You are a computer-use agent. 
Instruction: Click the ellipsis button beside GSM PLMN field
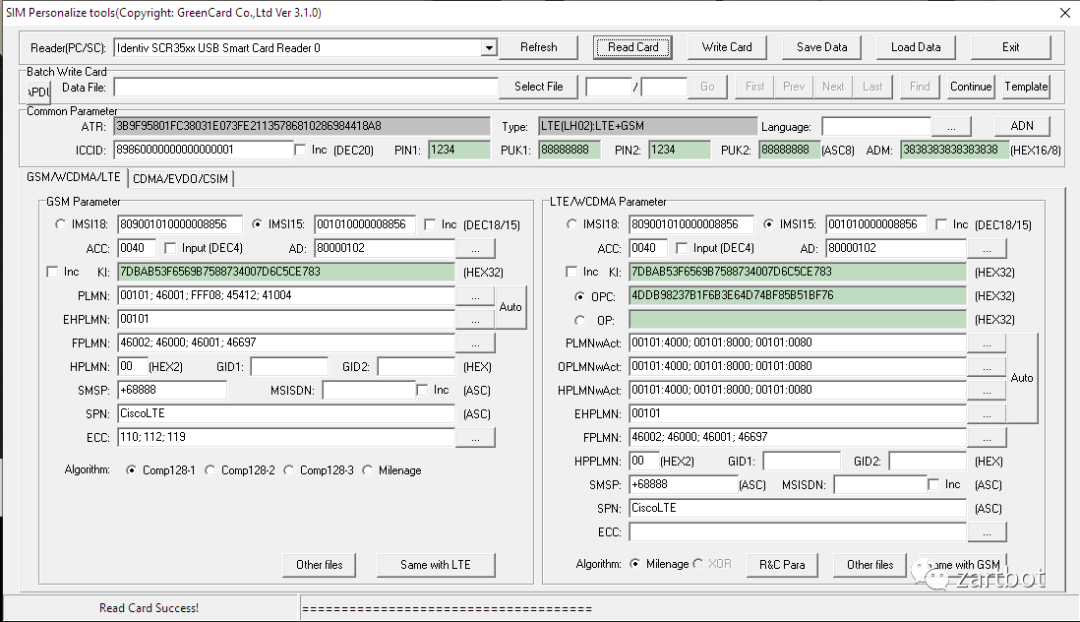point(475,296)
